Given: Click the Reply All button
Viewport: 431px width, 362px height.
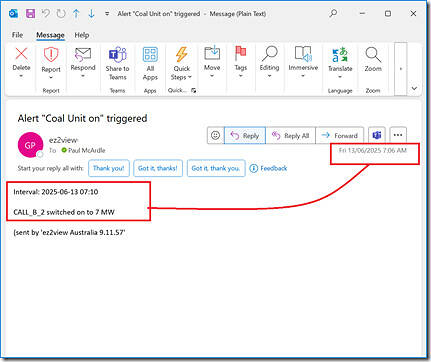Looking at the screenshot, I should (290, 135).
